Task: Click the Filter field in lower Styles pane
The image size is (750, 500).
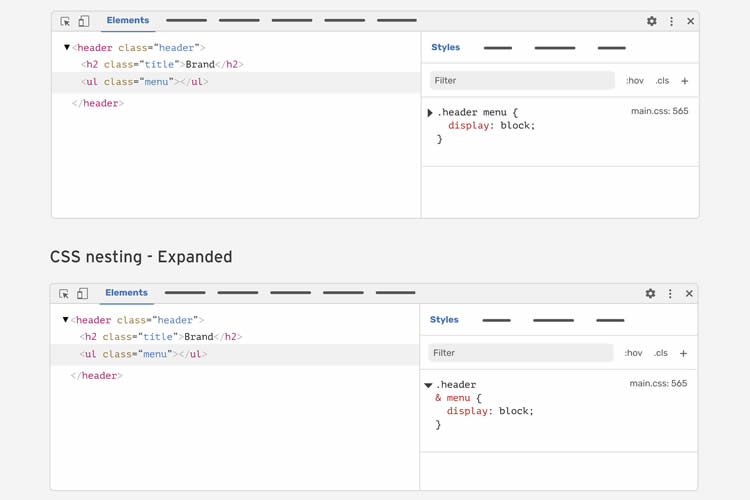Action: coord(520,353)
